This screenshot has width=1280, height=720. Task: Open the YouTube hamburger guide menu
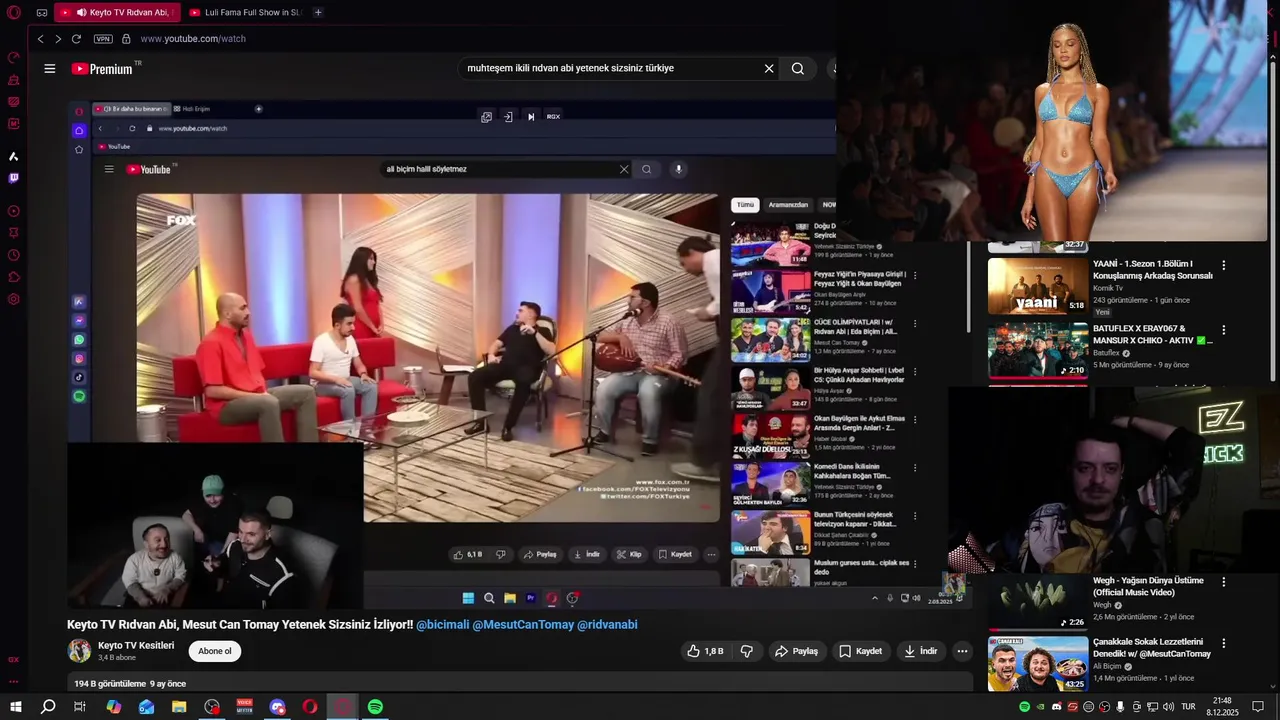(49, 69)
